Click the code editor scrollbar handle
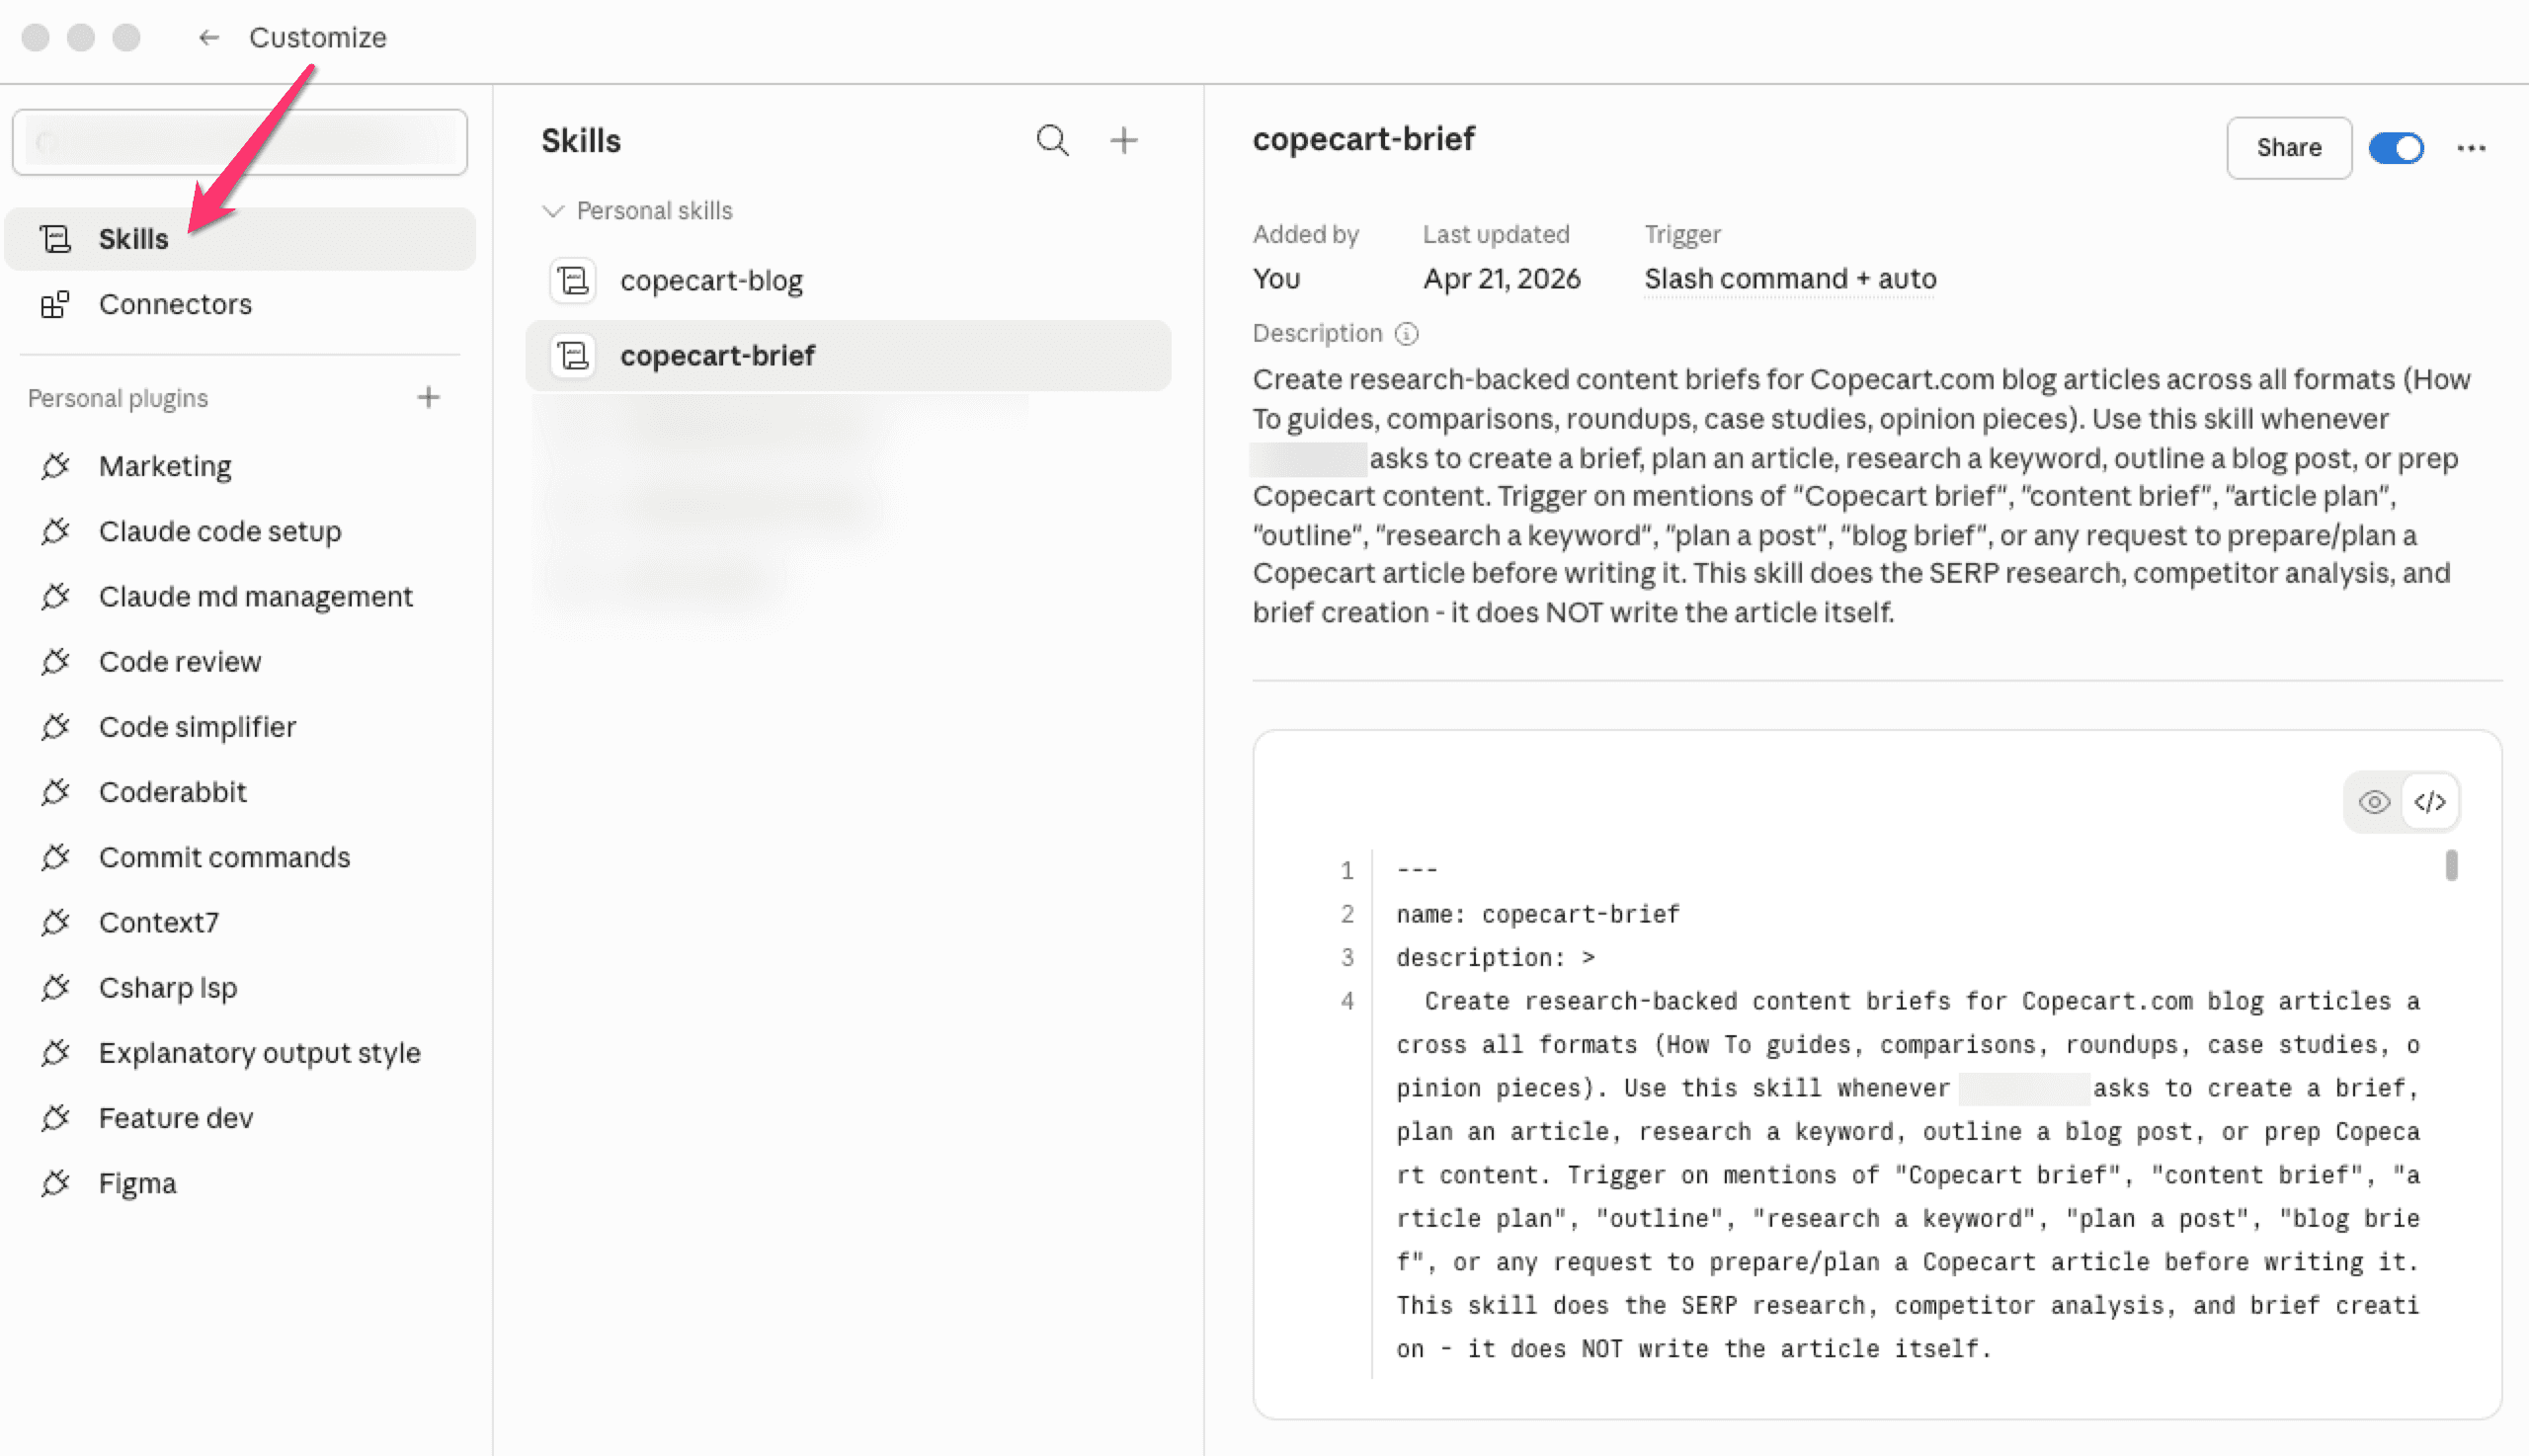The height and width of the screenshot is (1456, 2529). [2450, 865]
